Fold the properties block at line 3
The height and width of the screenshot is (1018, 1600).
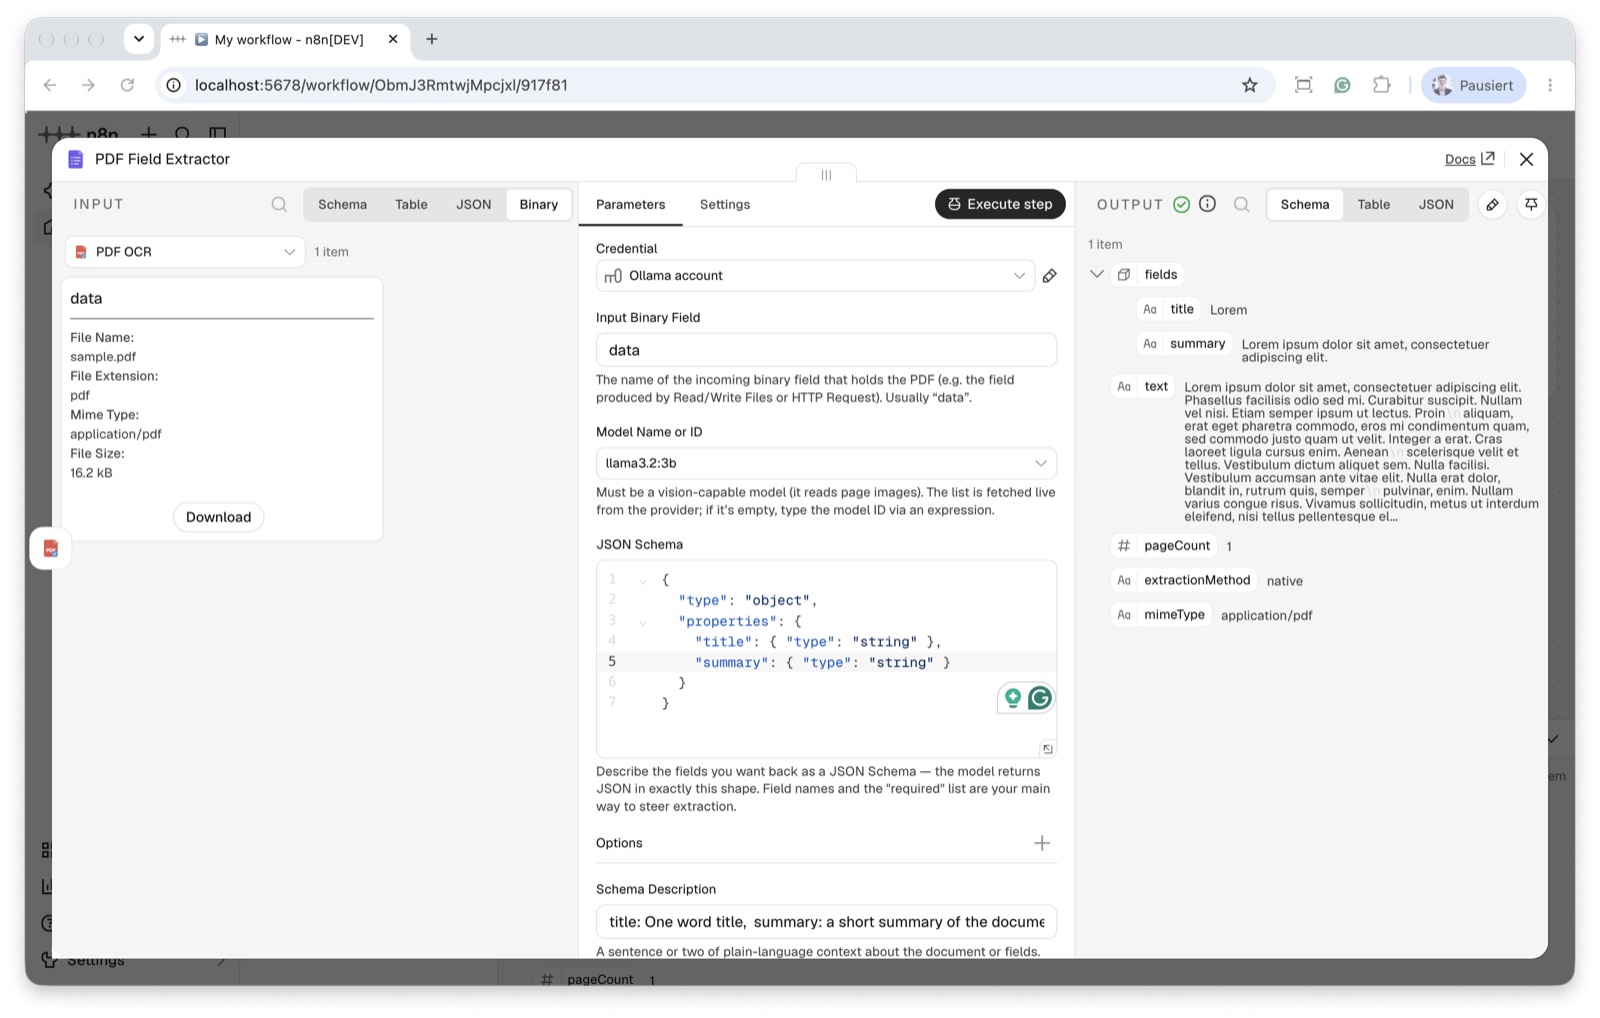pos(643,623)
